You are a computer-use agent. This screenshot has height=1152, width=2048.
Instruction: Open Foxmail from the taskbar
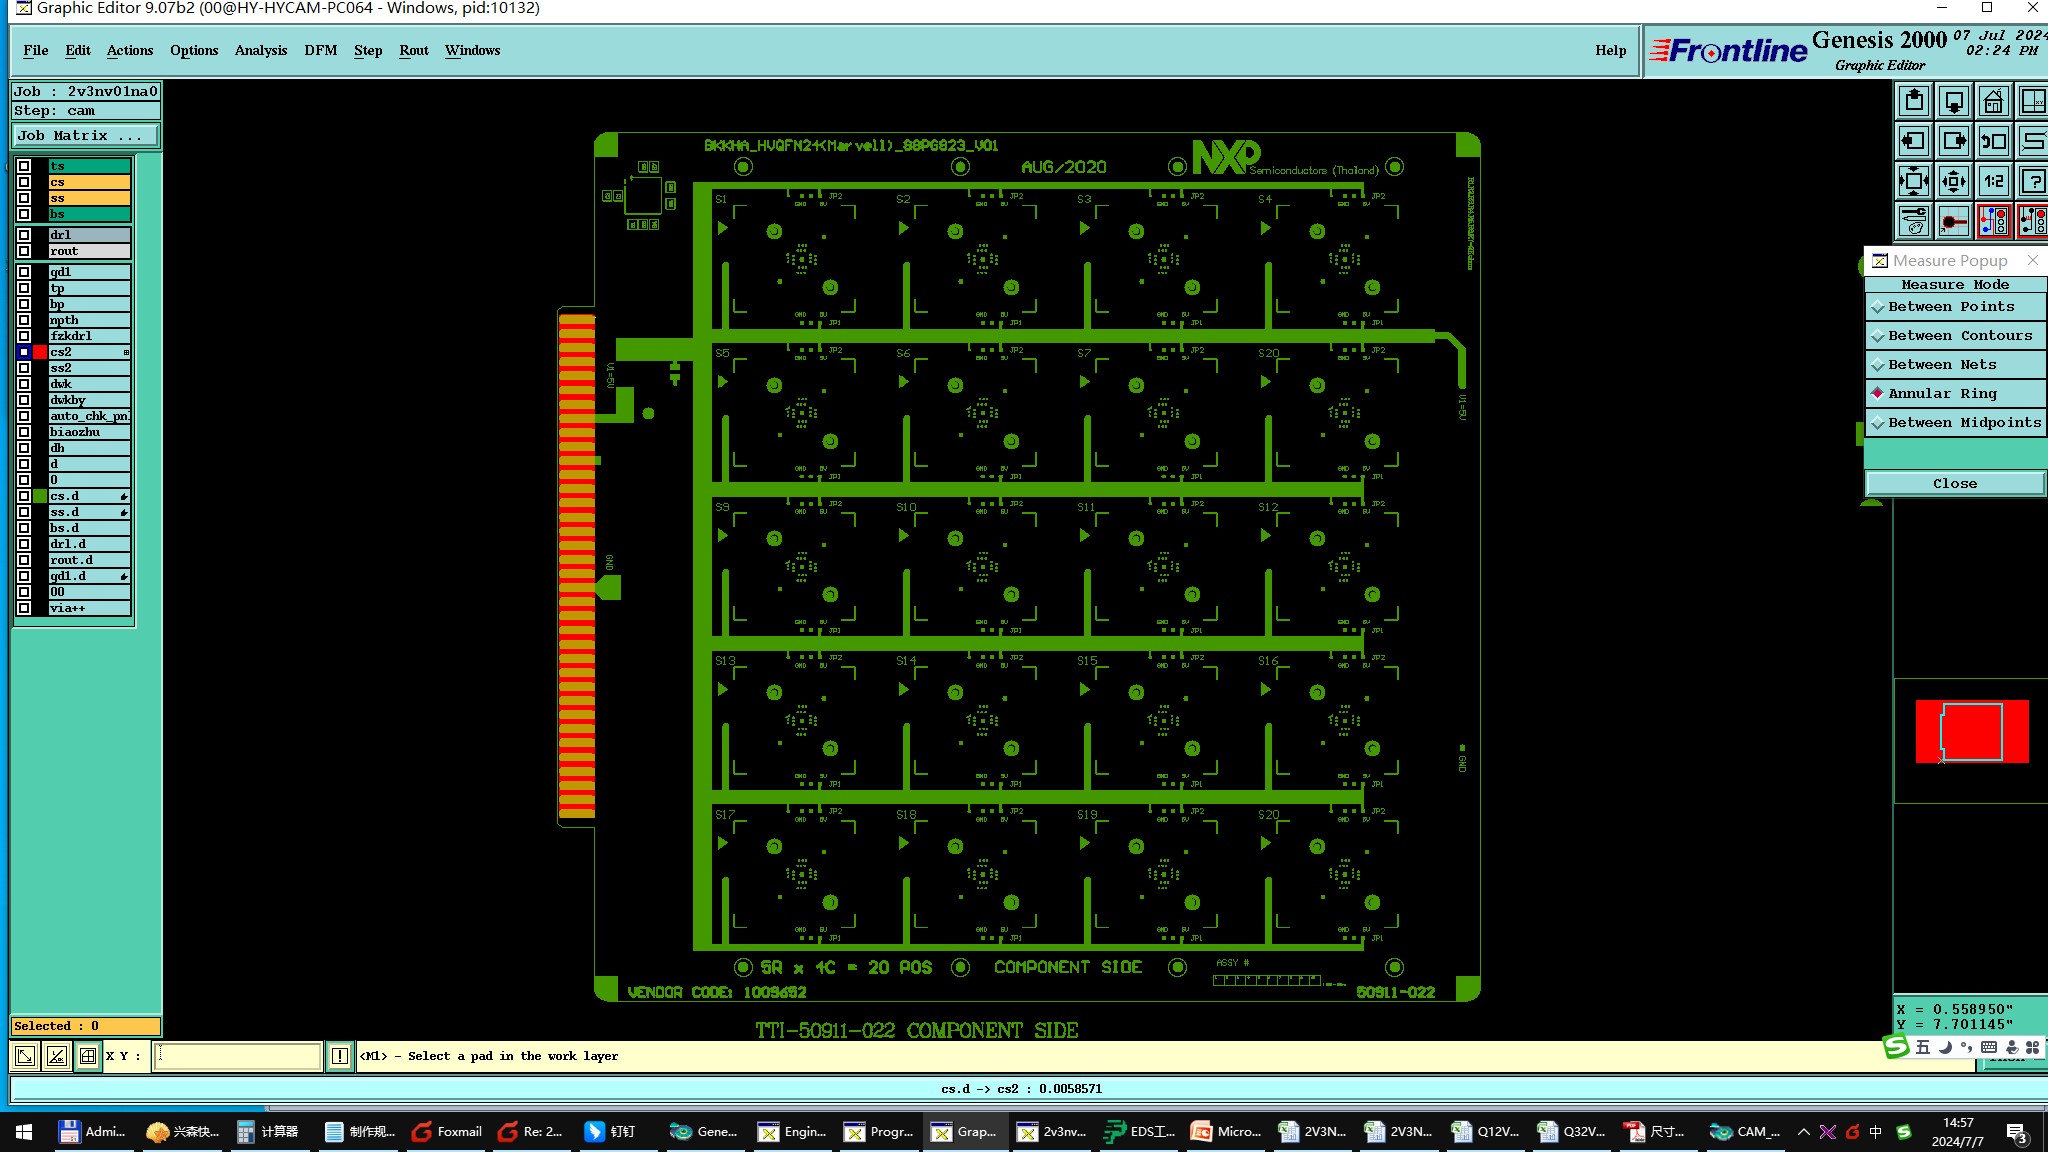click(447, 1132)
